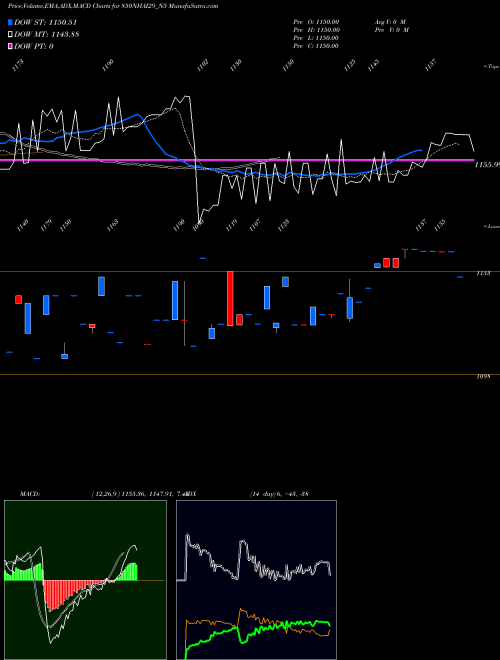Click the 1163 low label

pos(112,226)
